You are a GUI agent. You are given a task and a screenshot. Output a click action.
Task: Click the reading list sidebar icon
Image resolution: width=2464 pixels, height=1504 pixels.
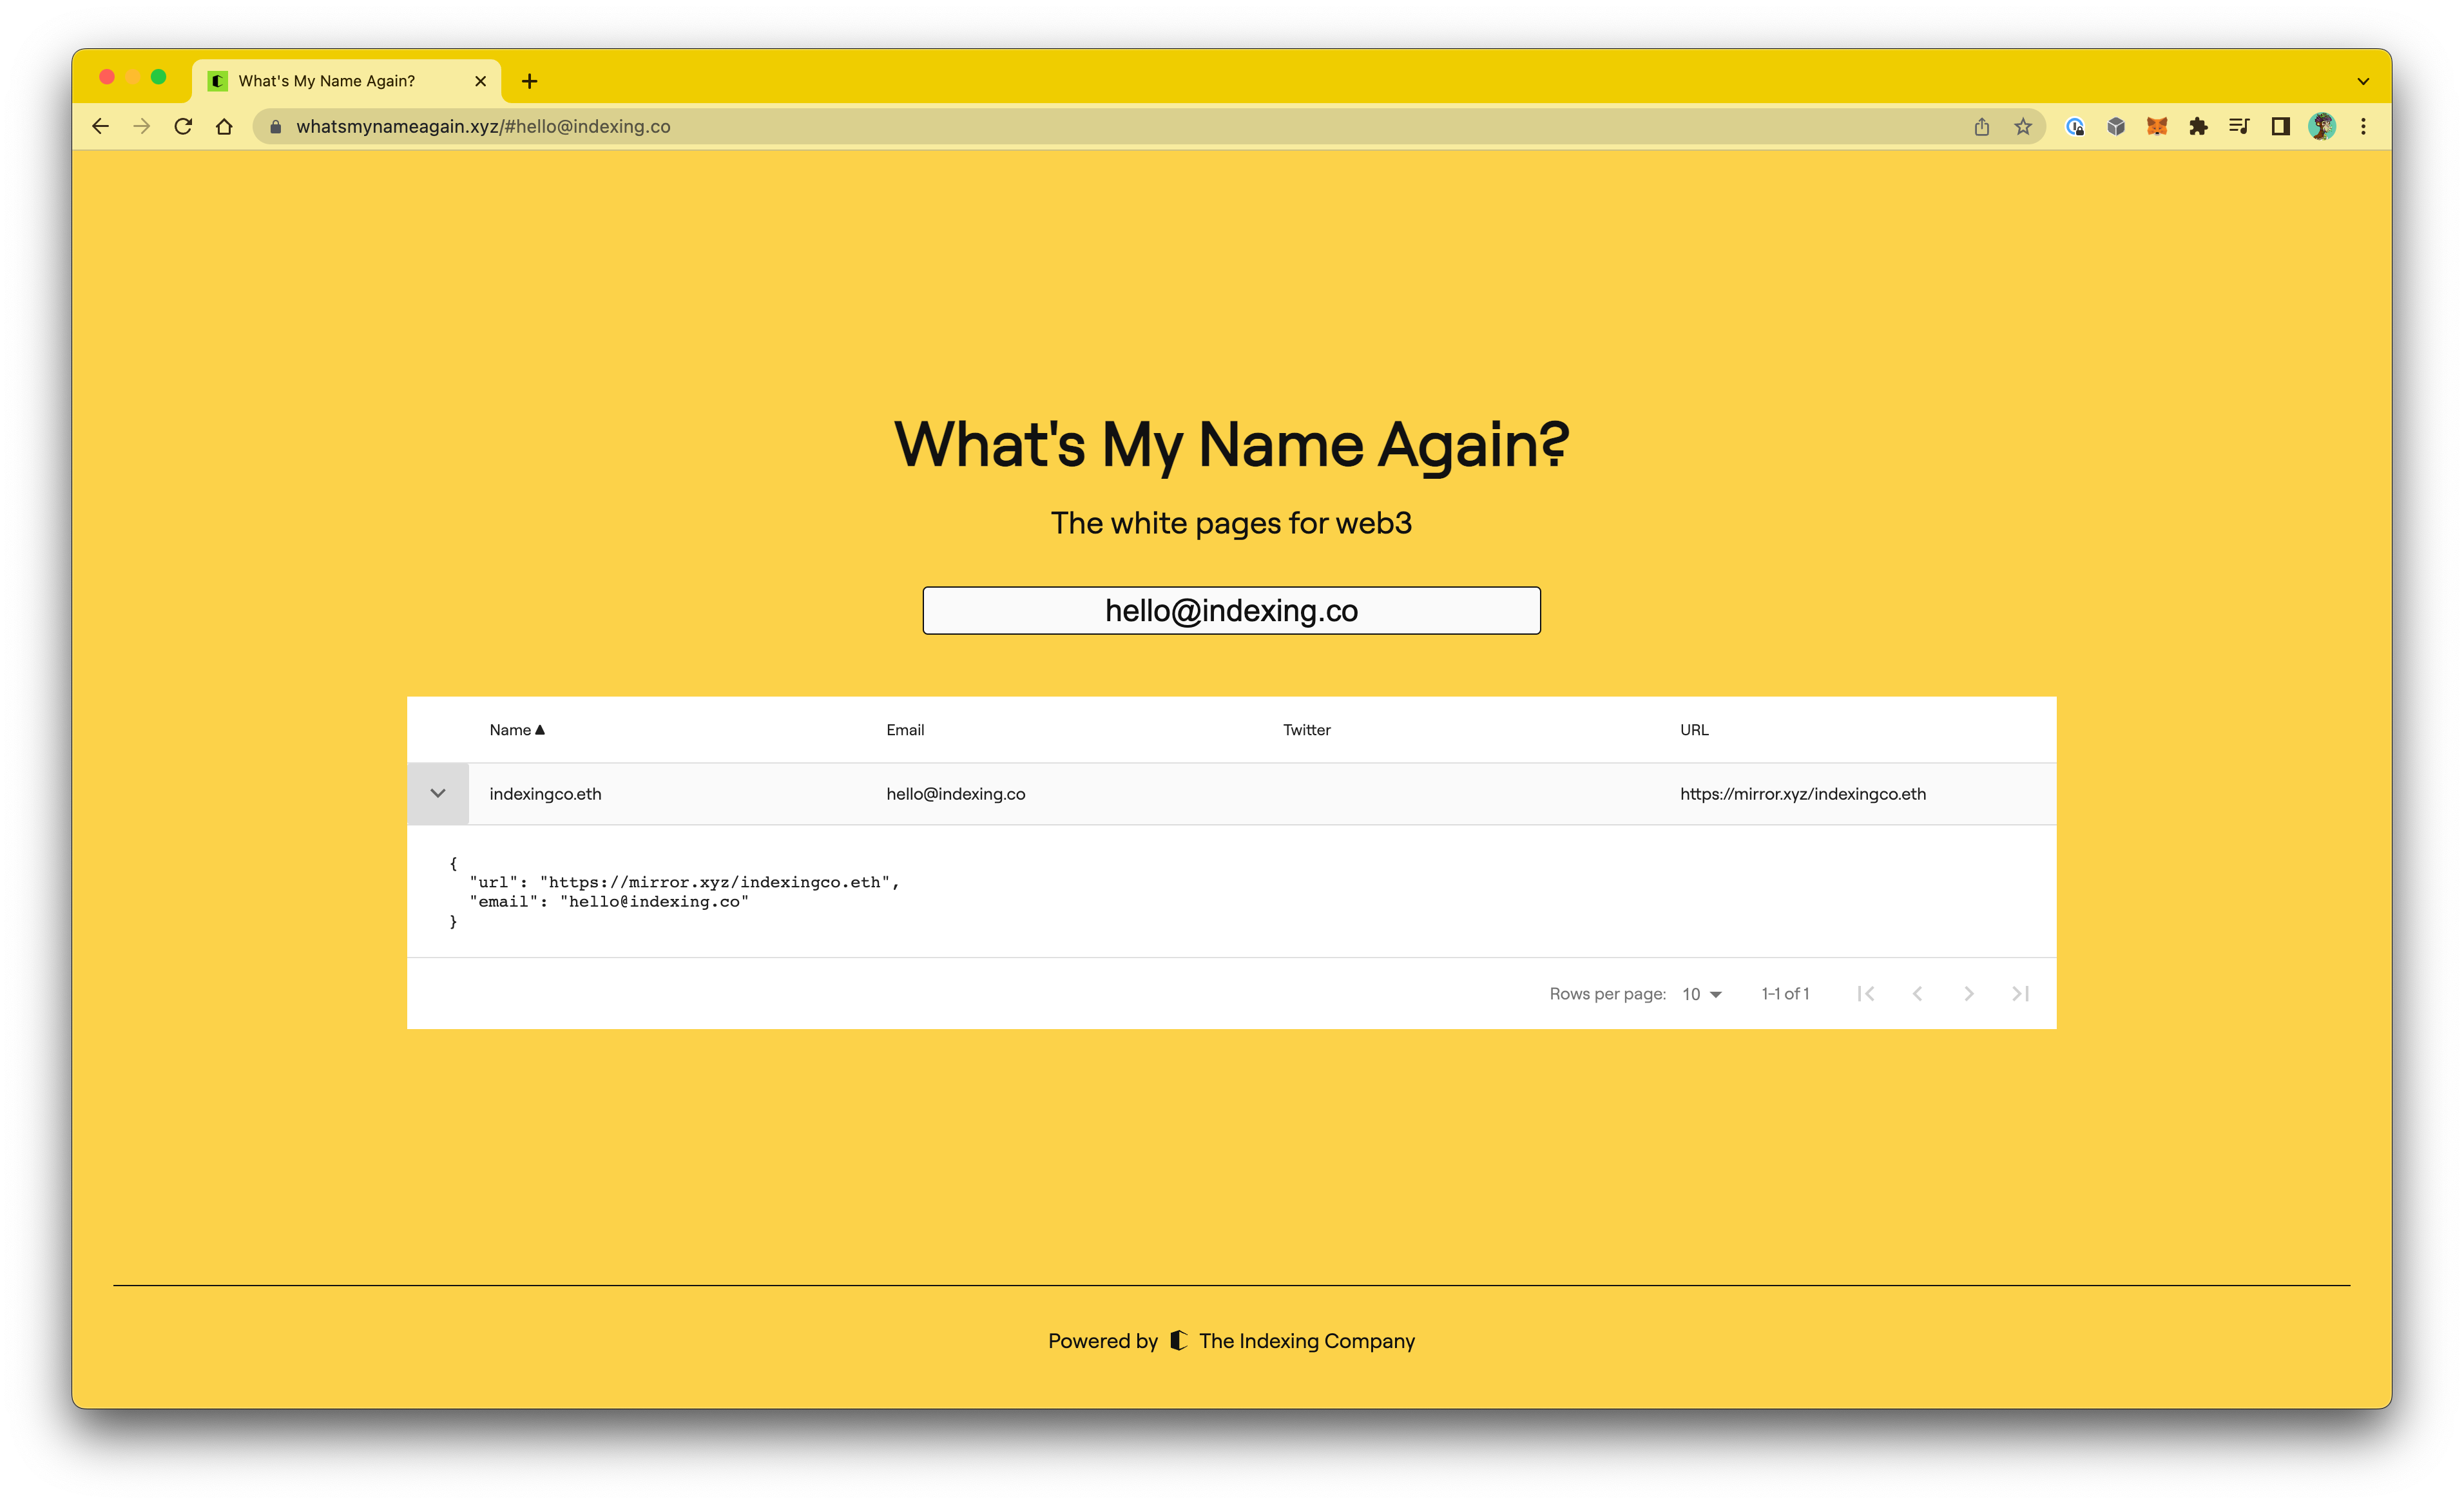point(2281,126)
